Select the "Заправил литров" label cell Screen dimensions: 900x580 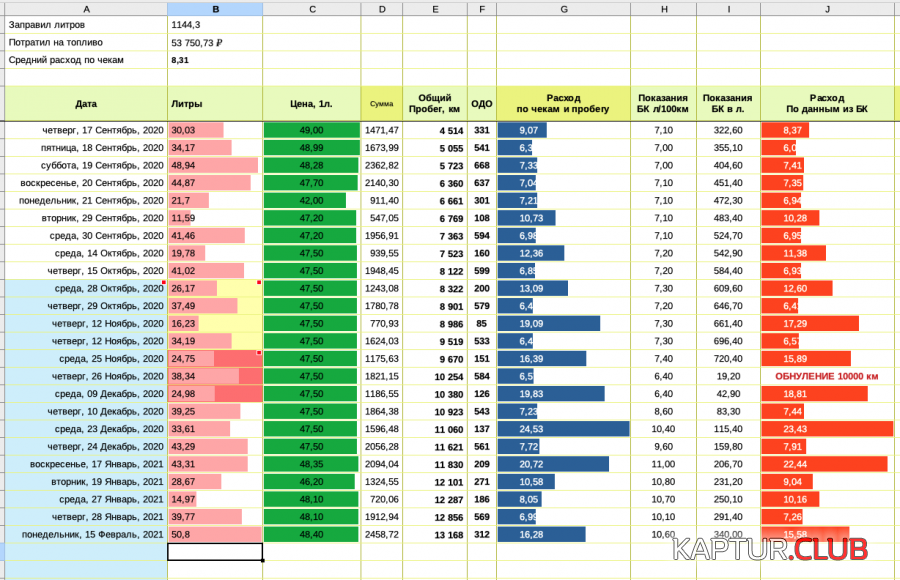tap(85, 25)
